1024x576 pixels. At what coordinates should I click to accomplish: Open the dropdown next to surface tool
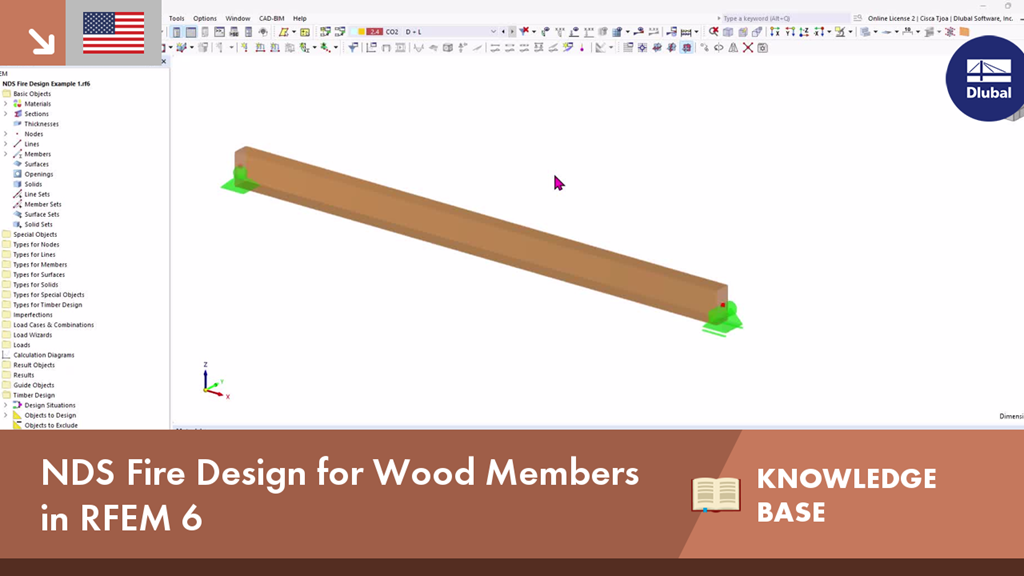pos(294,32)
